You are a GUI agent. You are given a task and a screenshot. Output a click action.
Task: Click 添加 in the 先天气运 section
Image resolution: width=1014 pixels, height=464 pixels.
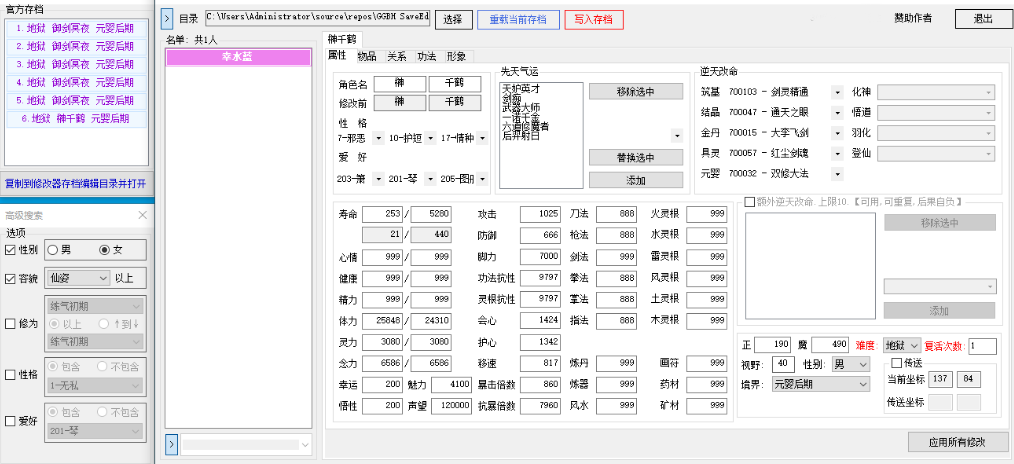[636, 180]
